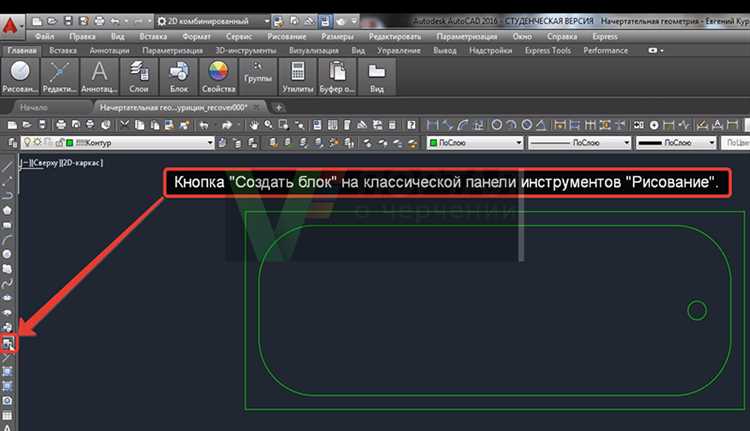Open the Слои (Layers) ribbon panel
The height and width of the screenshot is (431, 750).
point(138,76)
